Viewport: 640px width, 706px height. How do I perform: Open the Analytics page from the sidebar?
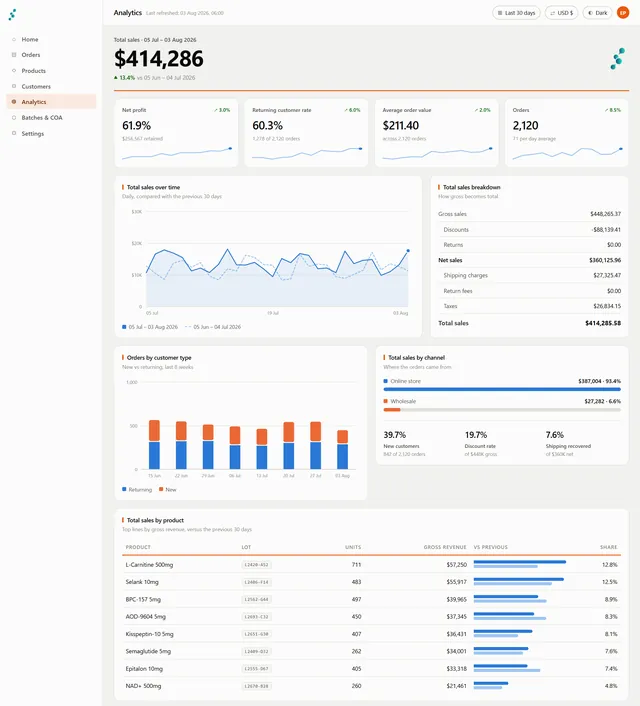point(51,102)
